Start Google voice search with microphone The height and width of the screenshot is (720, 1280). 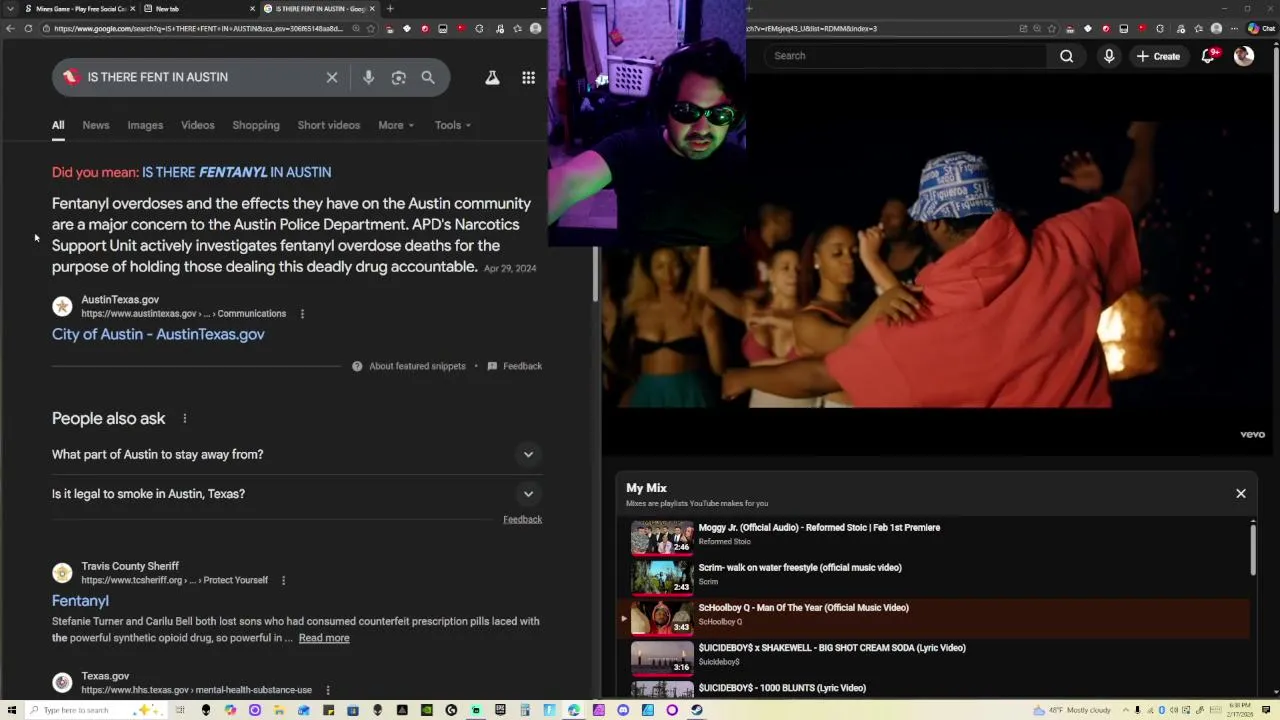pyautogui.click(x=368, y=77)
